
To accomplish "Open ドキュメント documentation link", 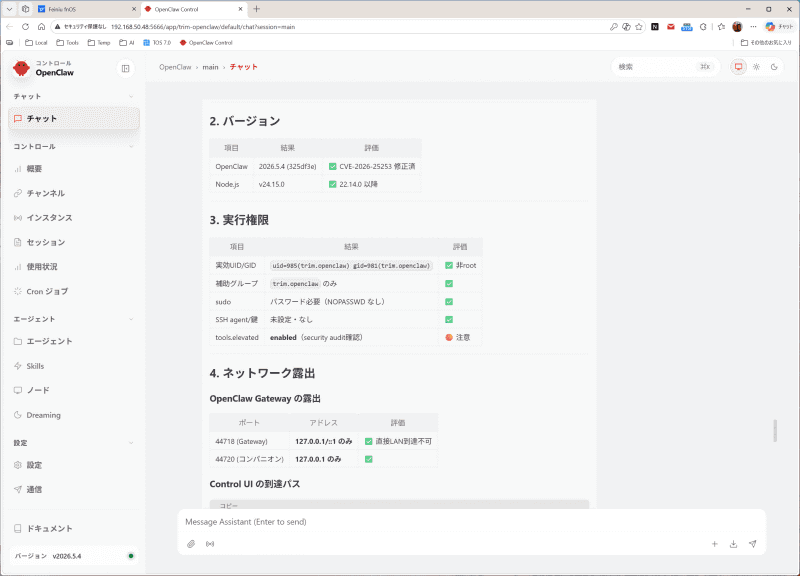I will point(74,529).
